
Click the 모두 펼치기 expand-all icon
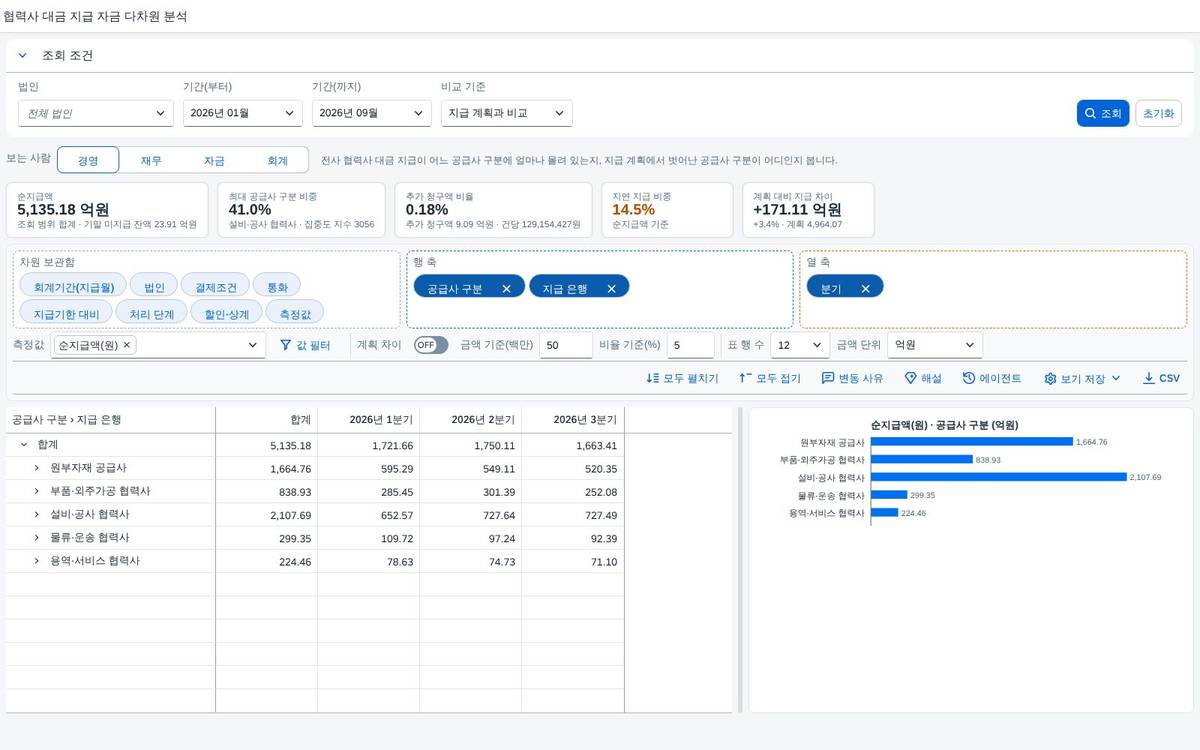(x=653, y=378)
